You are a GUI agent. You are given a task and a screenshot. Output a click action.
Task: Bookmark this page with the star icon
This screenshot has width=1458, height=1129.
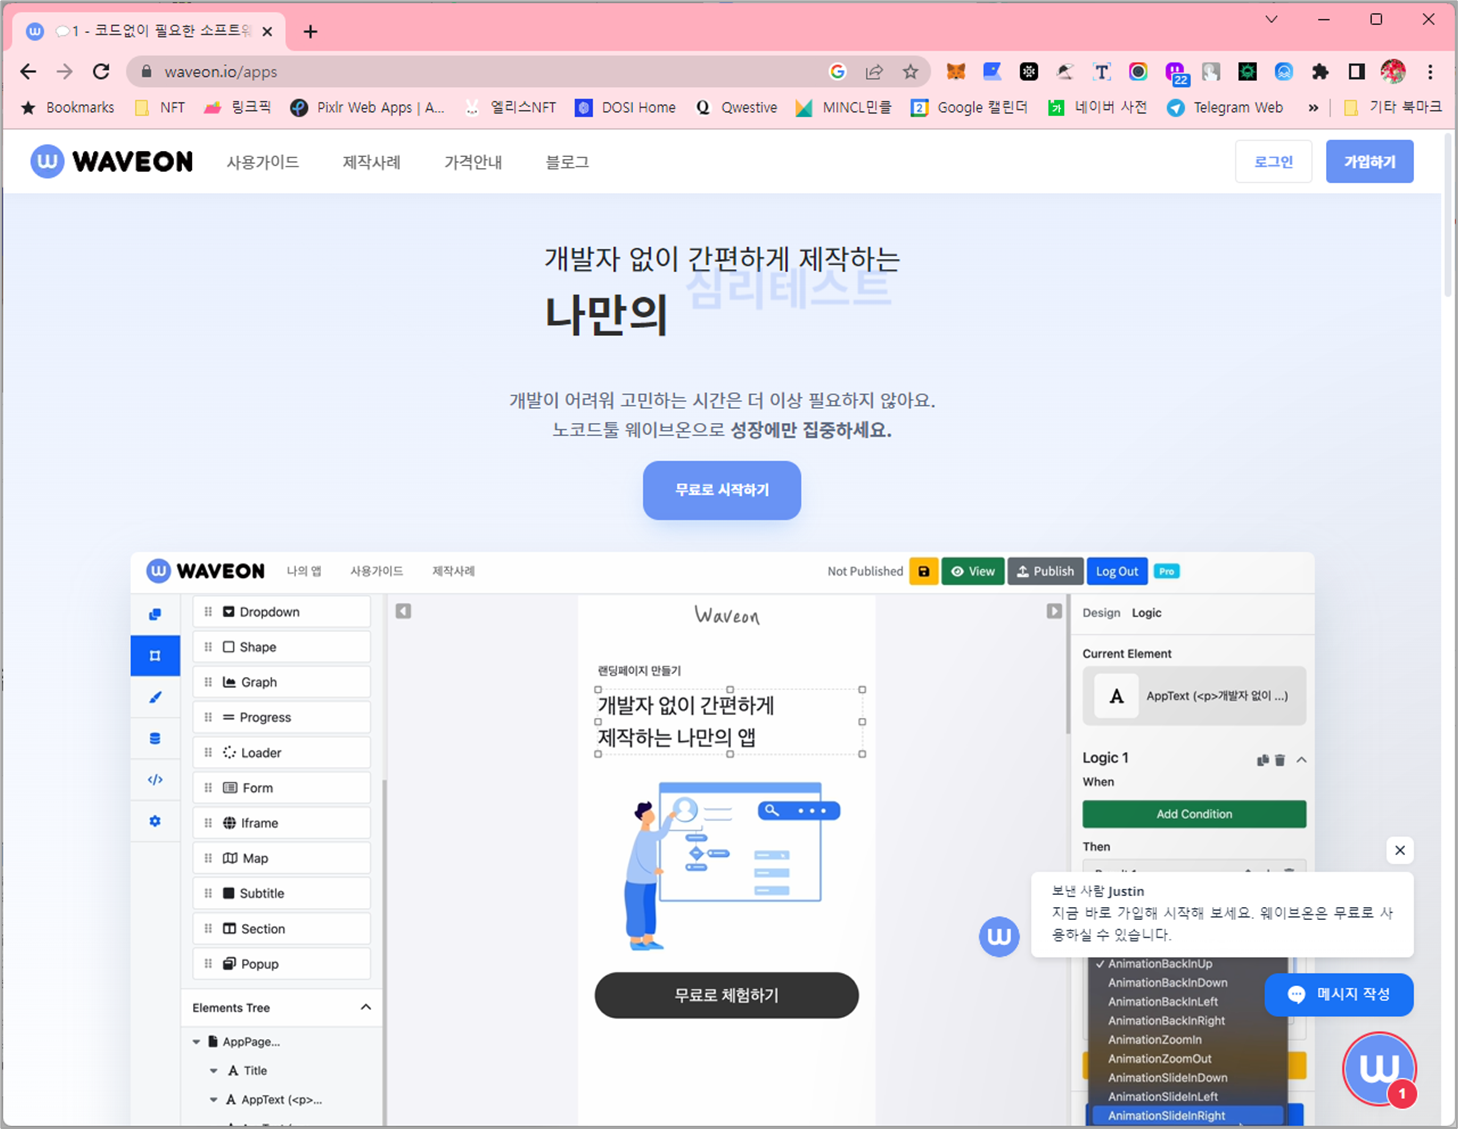(910, 71)
